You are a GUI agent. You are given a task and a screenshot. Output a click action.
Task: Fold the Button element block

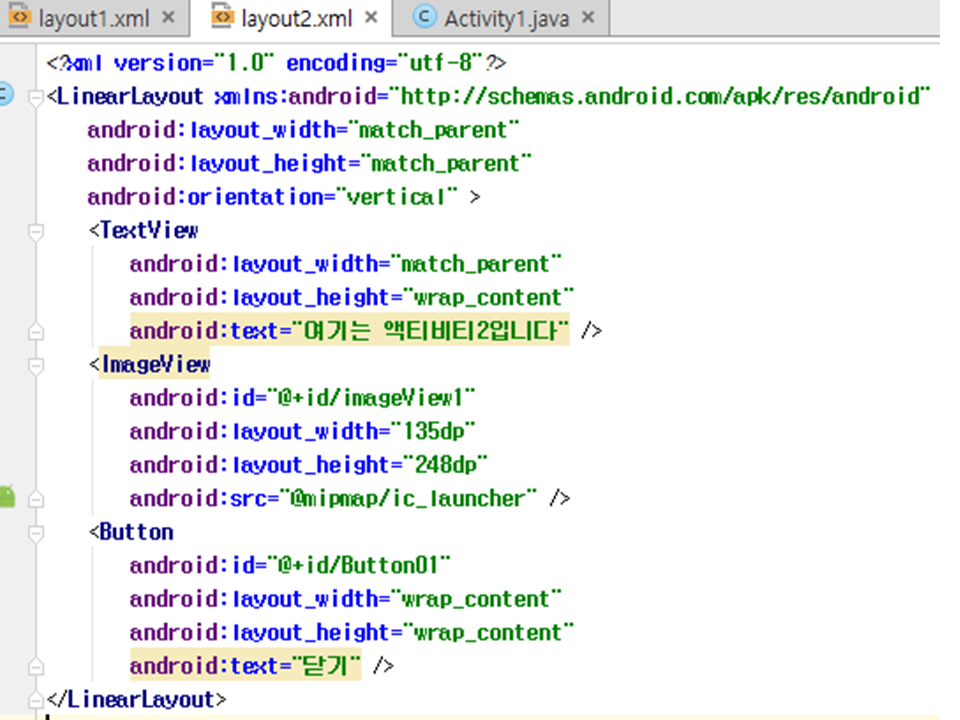click(37, 532)
